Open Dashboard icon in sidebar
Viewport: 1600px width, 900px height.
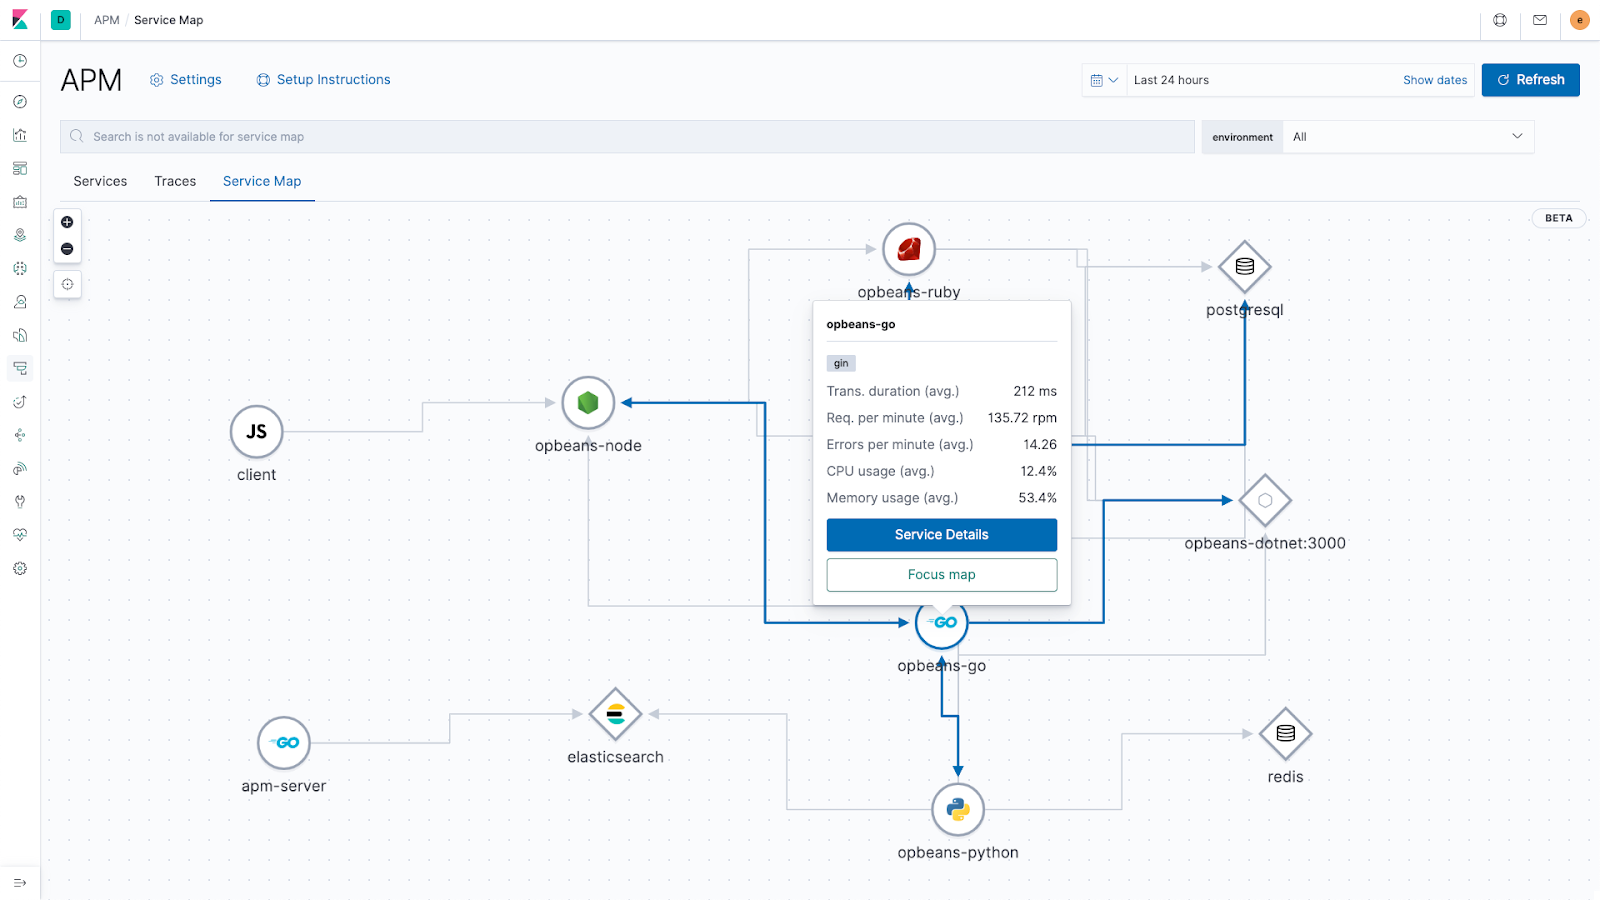[x=20, y=168]
